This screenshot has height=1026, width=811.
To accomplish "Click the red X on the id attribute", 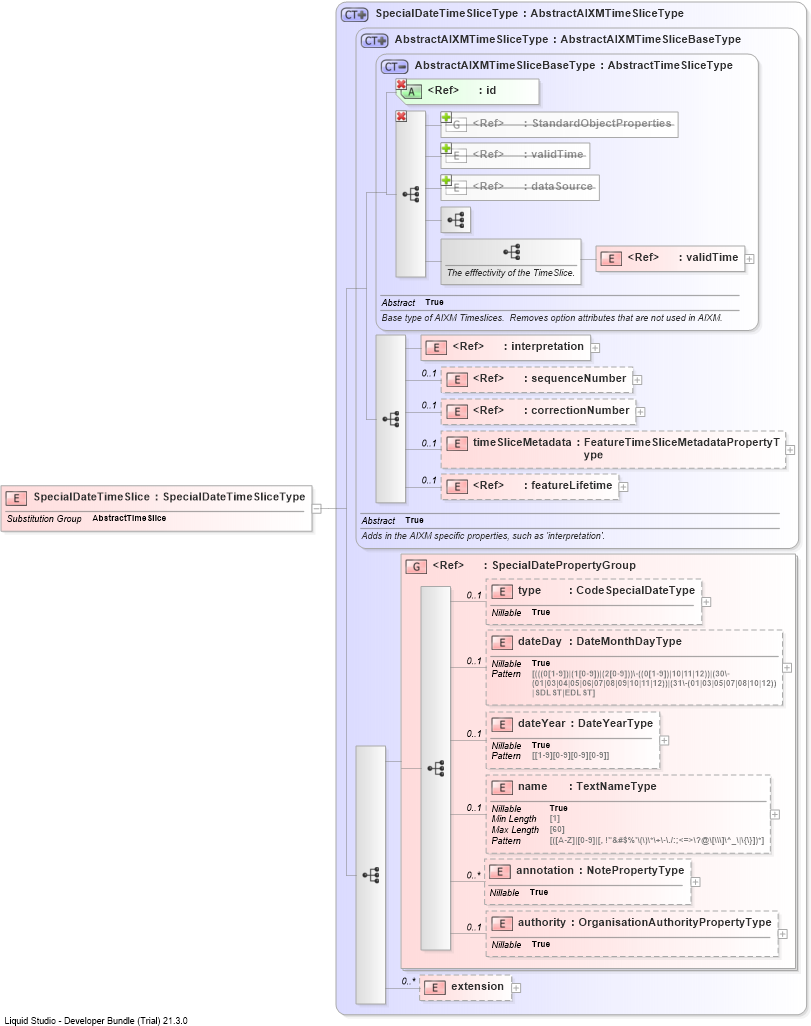I will point(401,84).
